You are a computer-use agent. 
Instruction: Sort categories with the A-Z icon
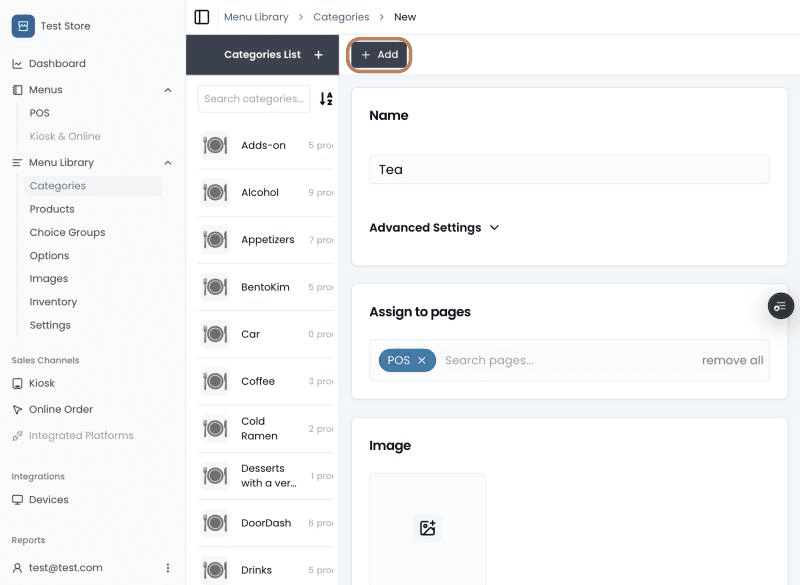pos(326,98)
